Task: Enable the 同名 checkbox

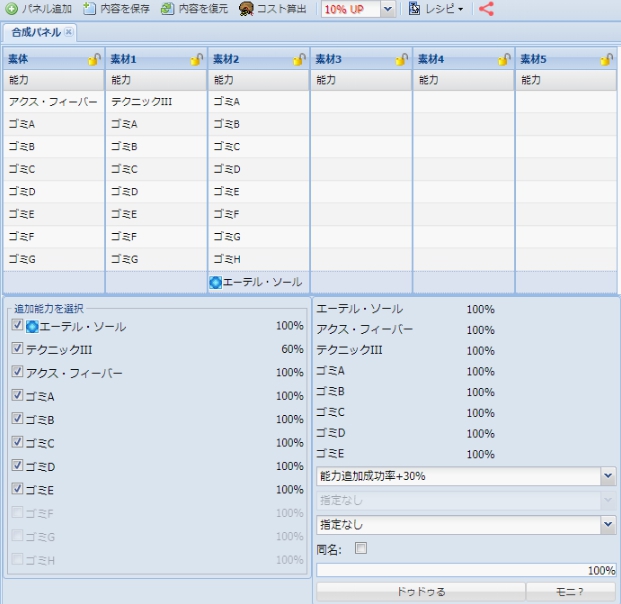Action: [360, 549]
